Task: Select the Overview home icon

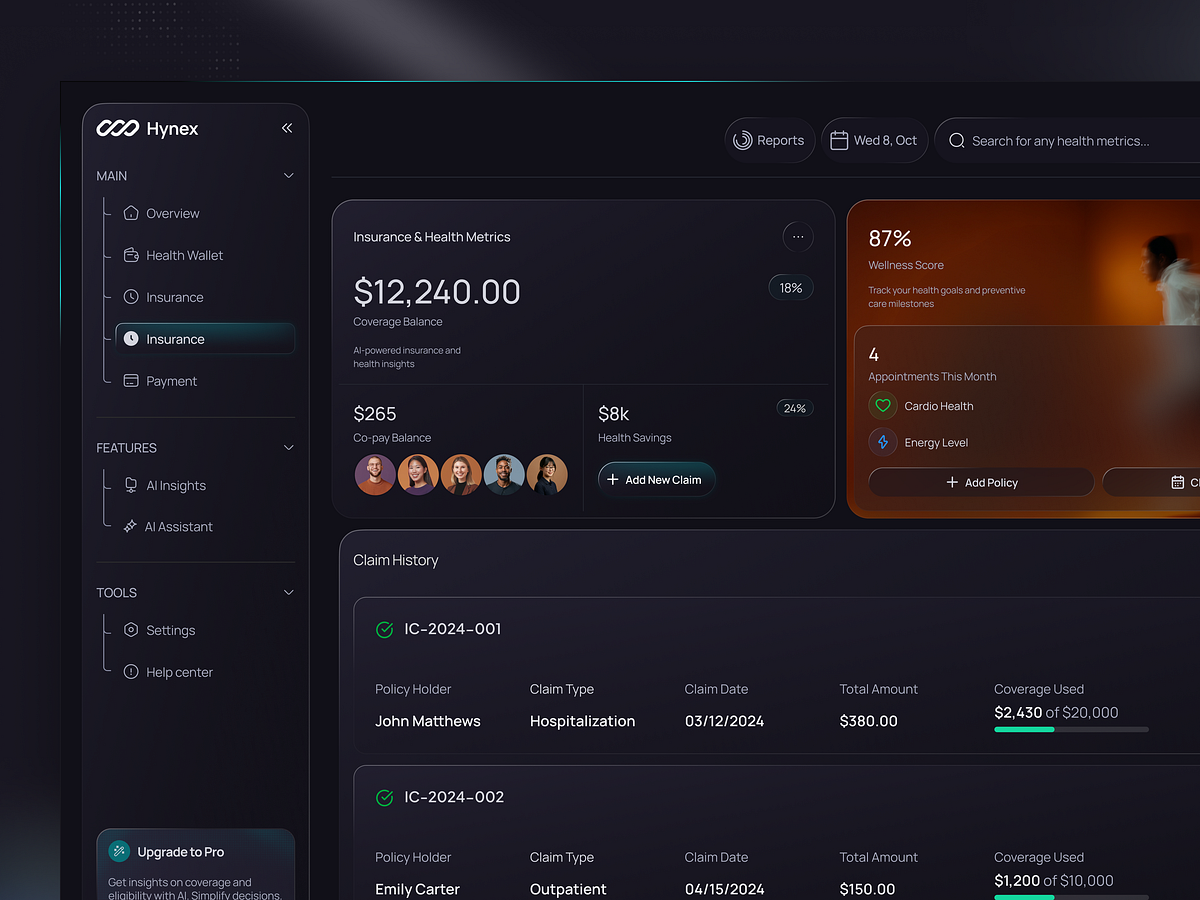Action: [x=131, y=213]
